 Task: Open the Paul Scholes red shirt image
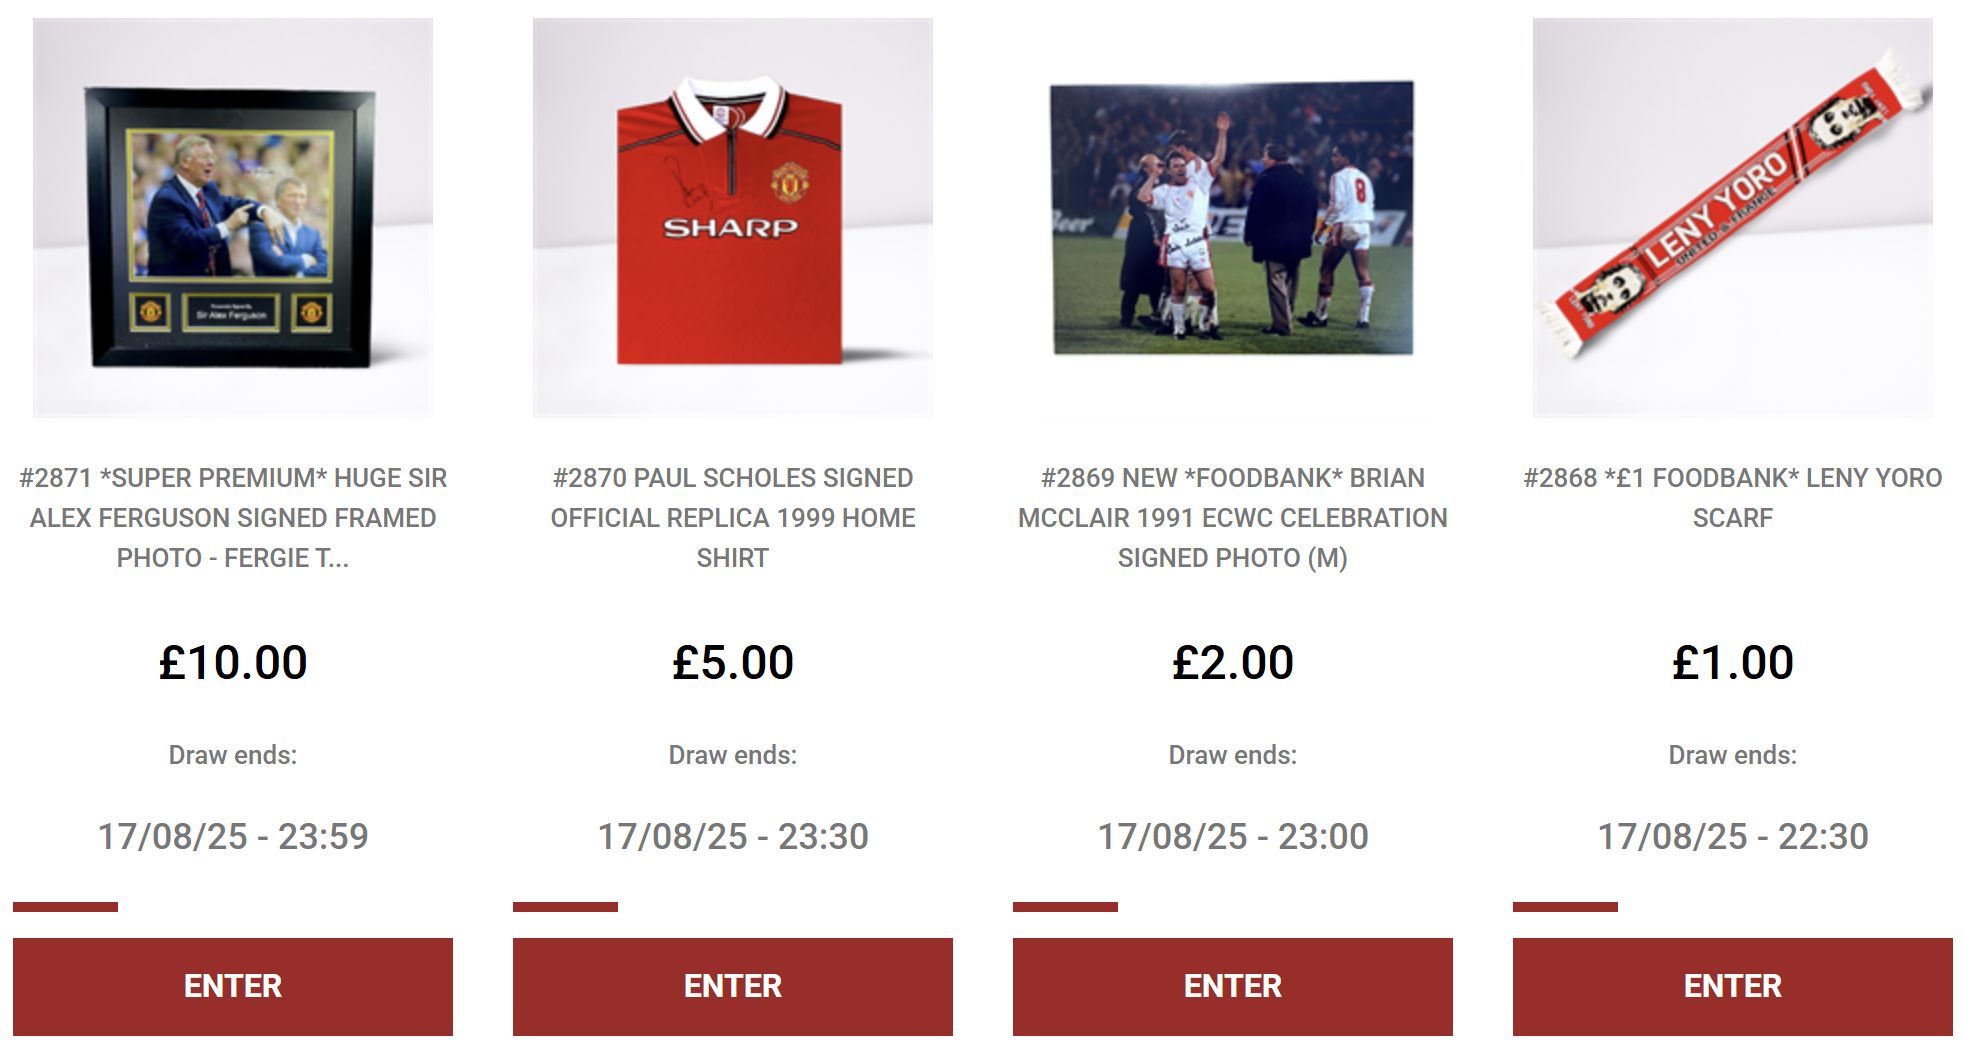click(x=733, y=217)
